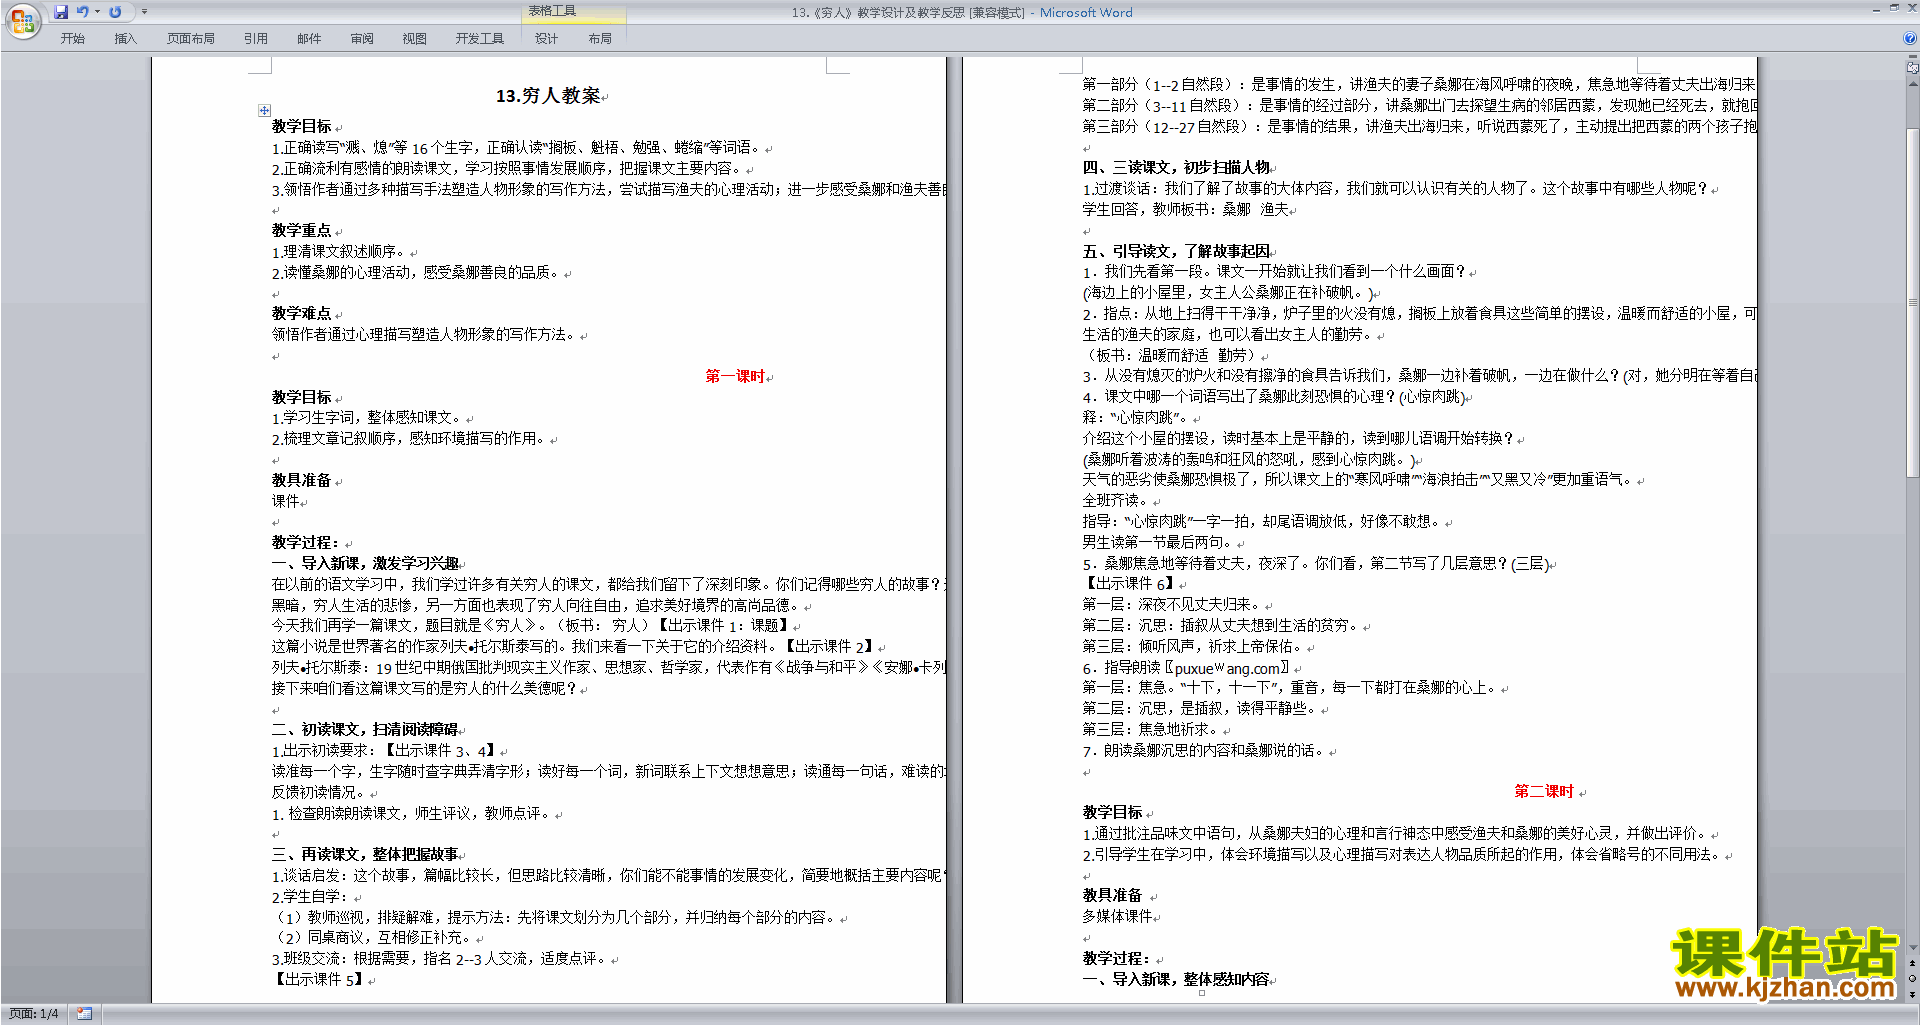Image resolution: width=1920 pixels, height=1025 pixels.
Task: Click the 教学难点 heading
Action: tap(301, 313)
